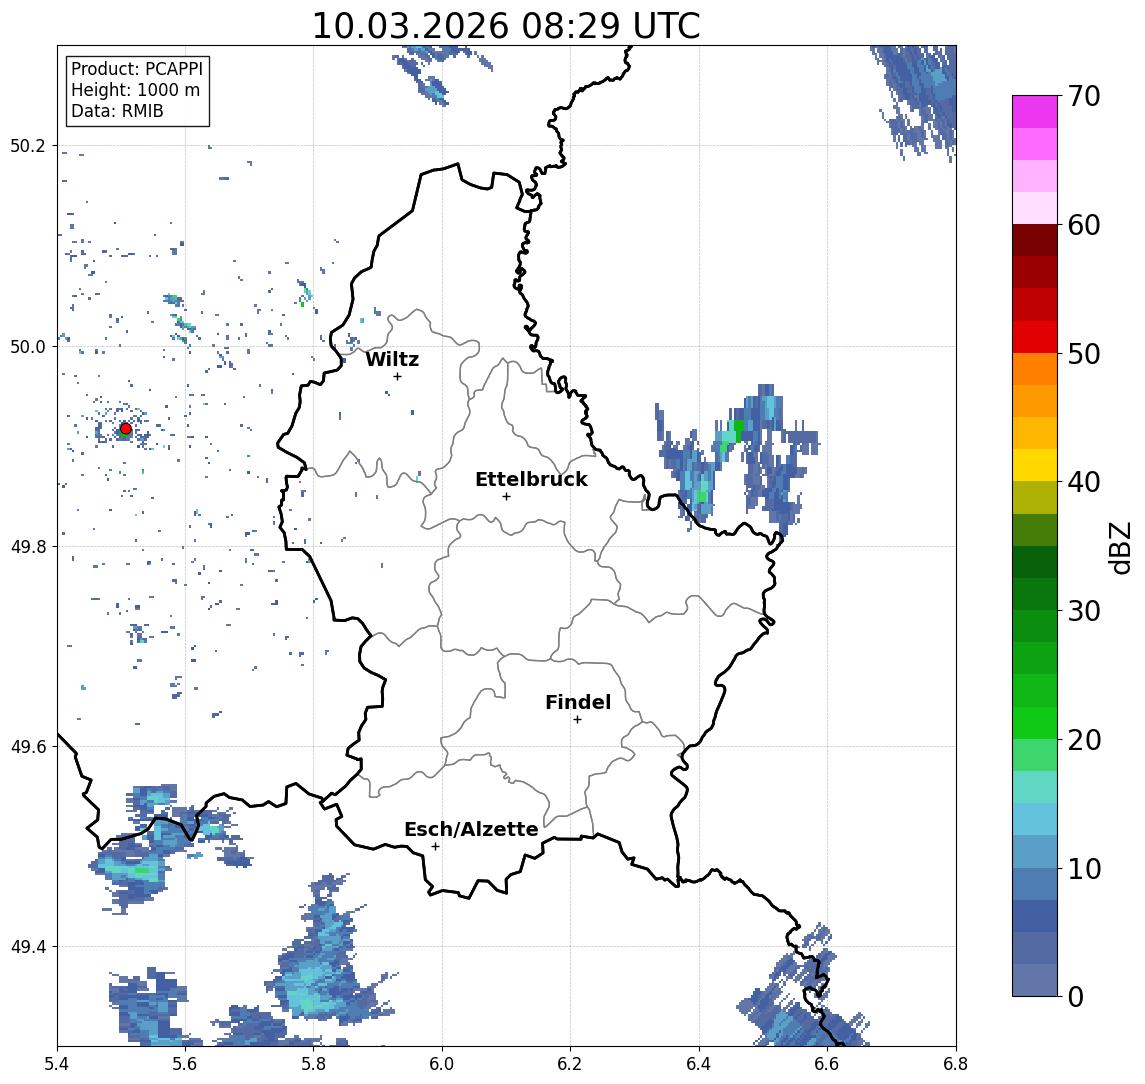Click the title timestamp 10.03.2026 08:29 UTC

click(x=506, y=26)
